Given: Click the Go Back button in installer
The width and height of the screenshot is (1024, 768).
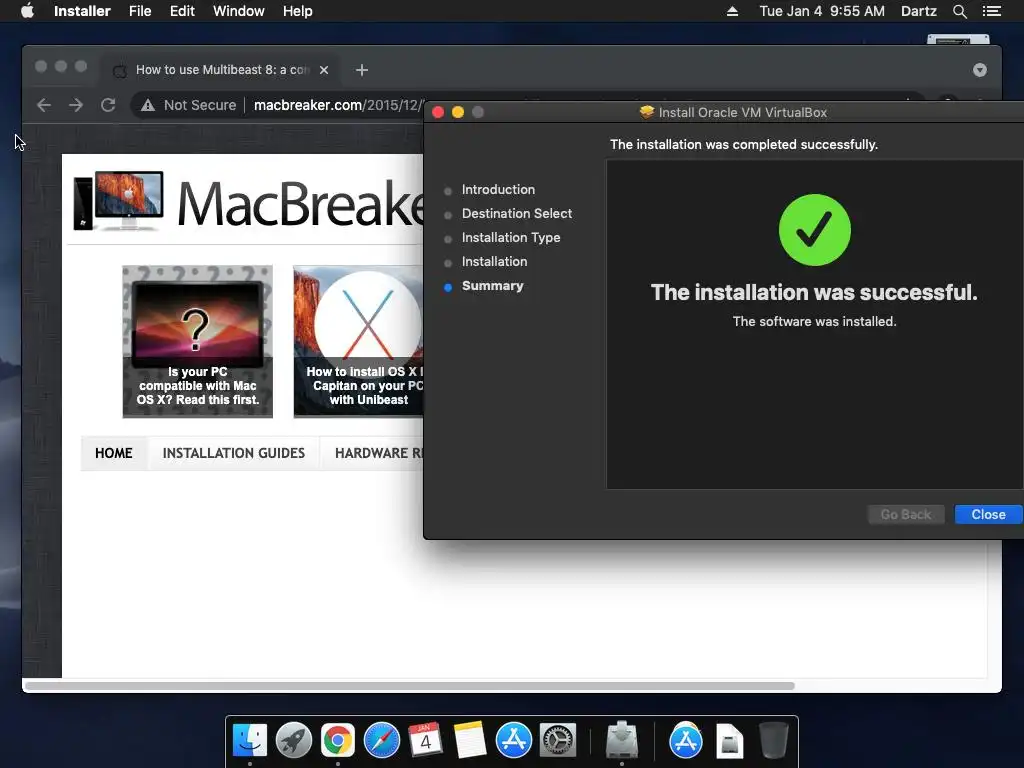Looking at the screenshot, I should [x=906, y=515].
